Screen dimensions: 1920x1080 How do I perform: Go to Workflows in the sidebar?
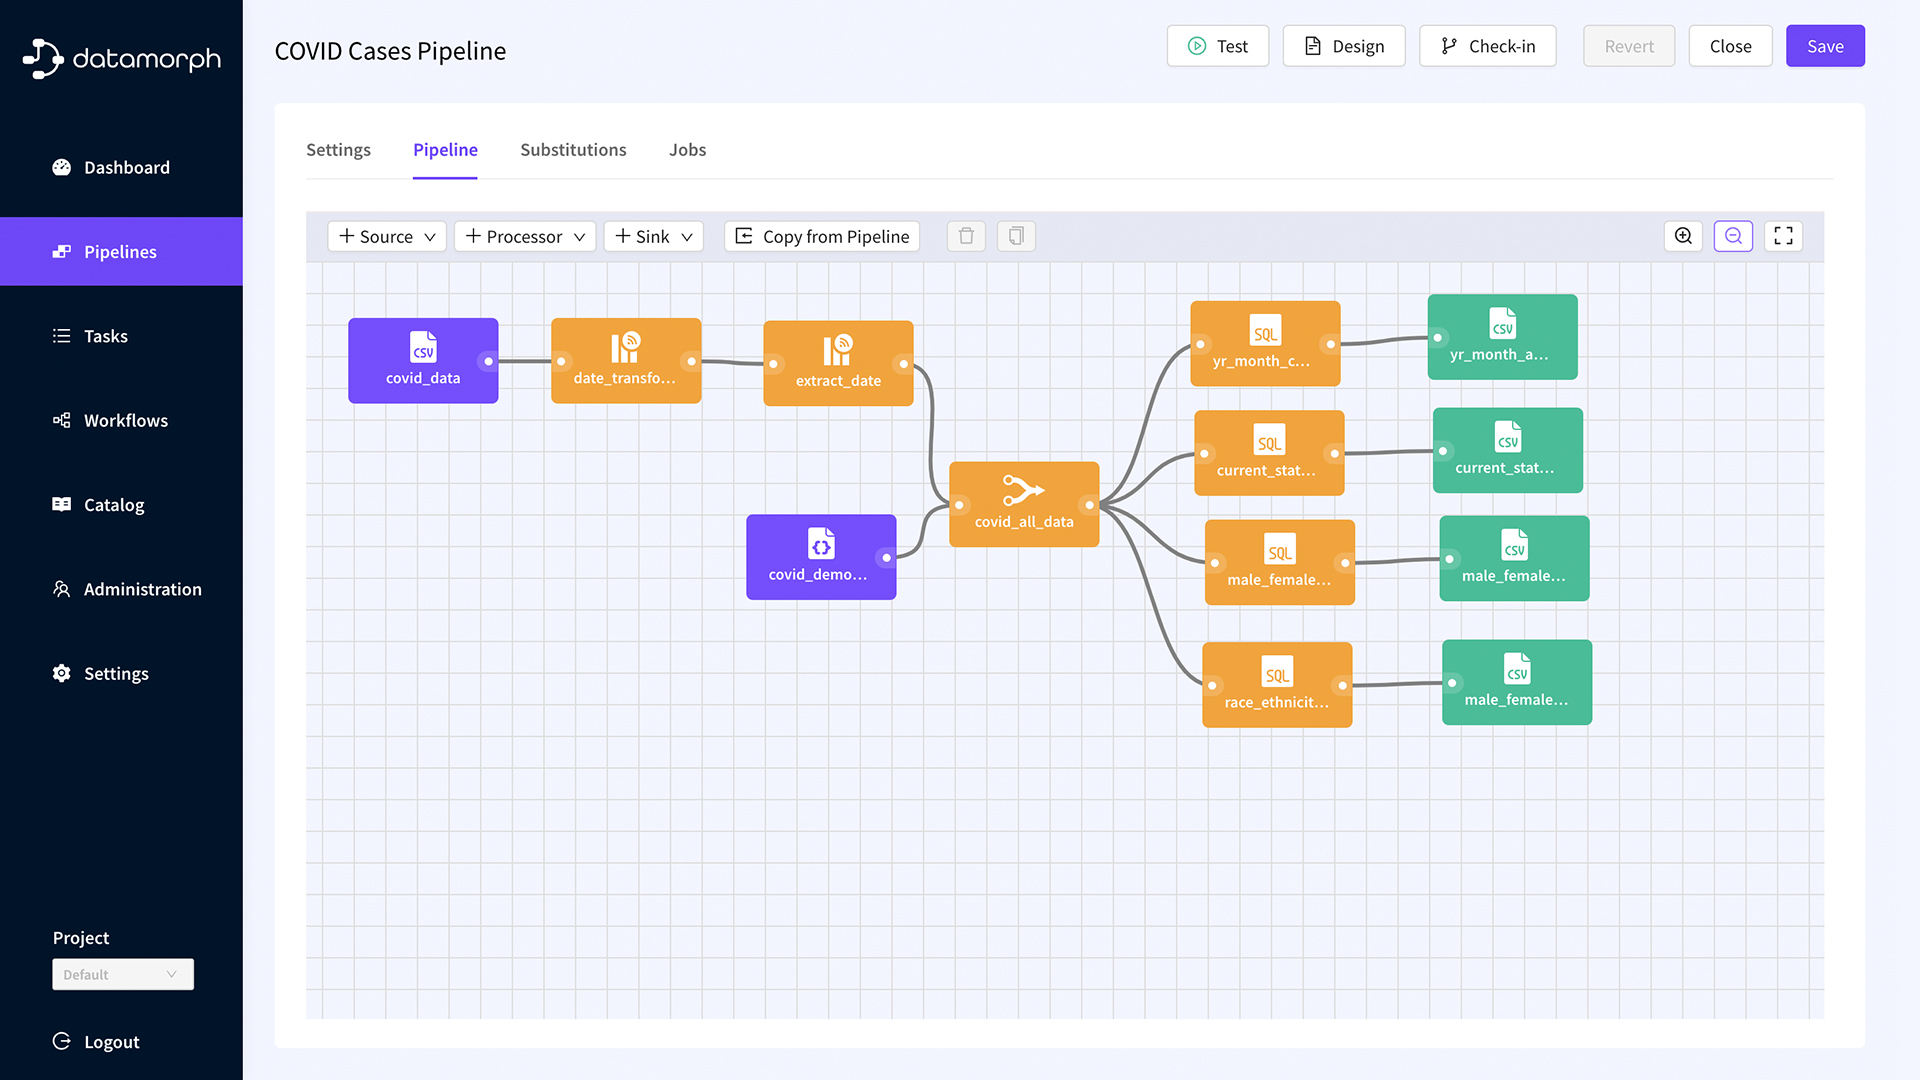[x=125, y=420]
